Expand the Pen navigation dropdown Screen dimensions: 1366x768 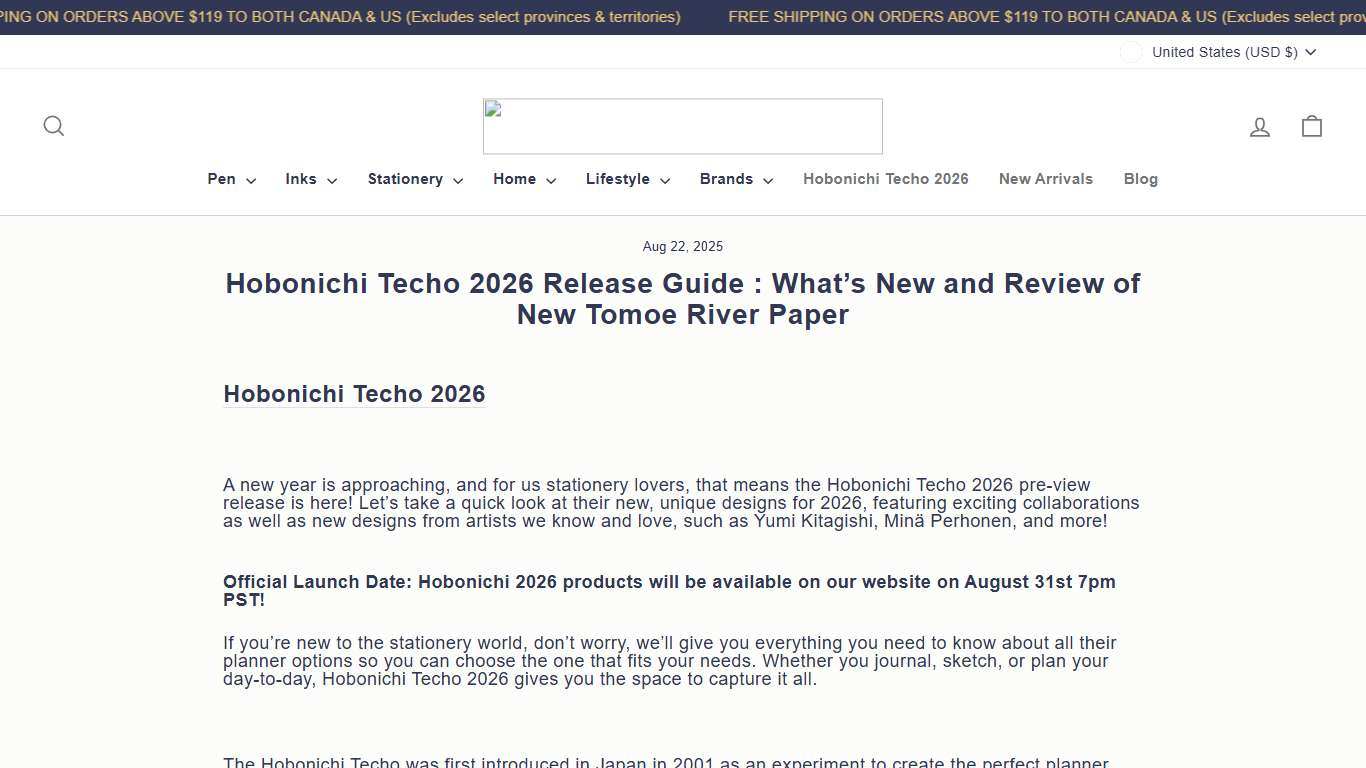[230, 179]
